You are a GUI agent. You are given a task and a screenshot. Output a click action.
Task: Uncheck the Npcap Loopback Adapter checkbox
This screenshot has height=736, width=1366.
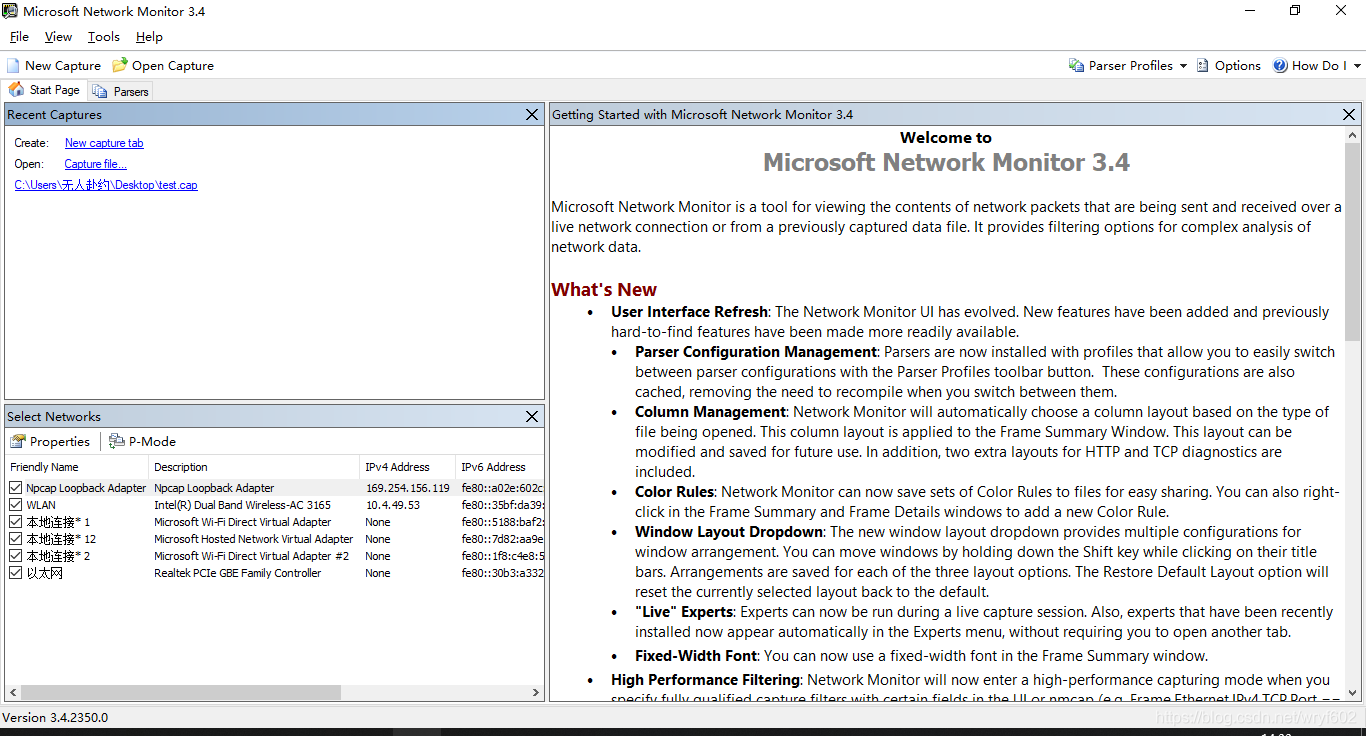click(15, 488)
